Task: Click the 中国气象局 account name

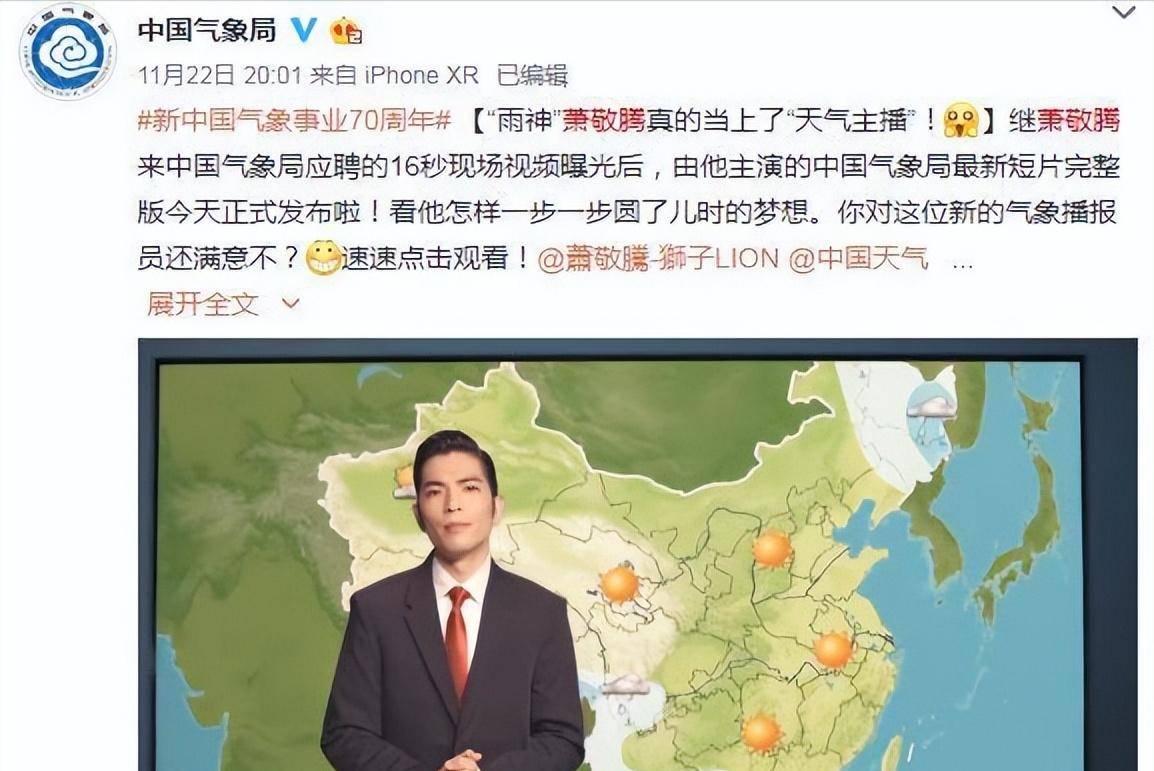Action: [207, 30]
